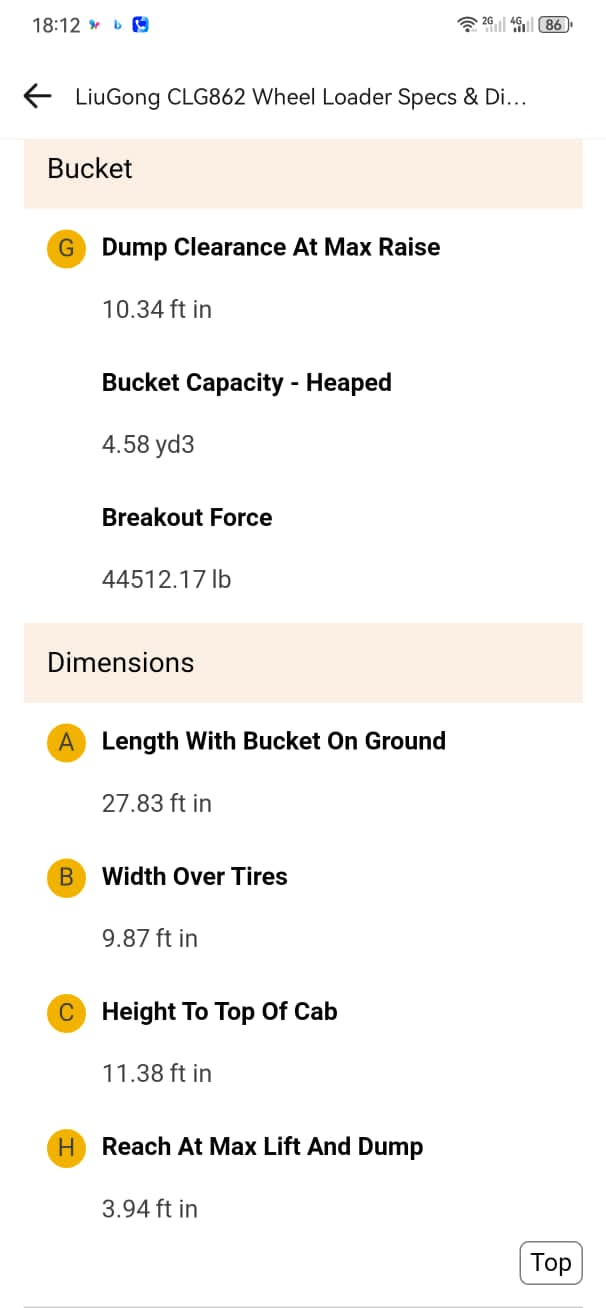This screenshot has width=606, height=1308.
Task: Tap the C marker beside Height To Cab
Action: (66, 1012)
